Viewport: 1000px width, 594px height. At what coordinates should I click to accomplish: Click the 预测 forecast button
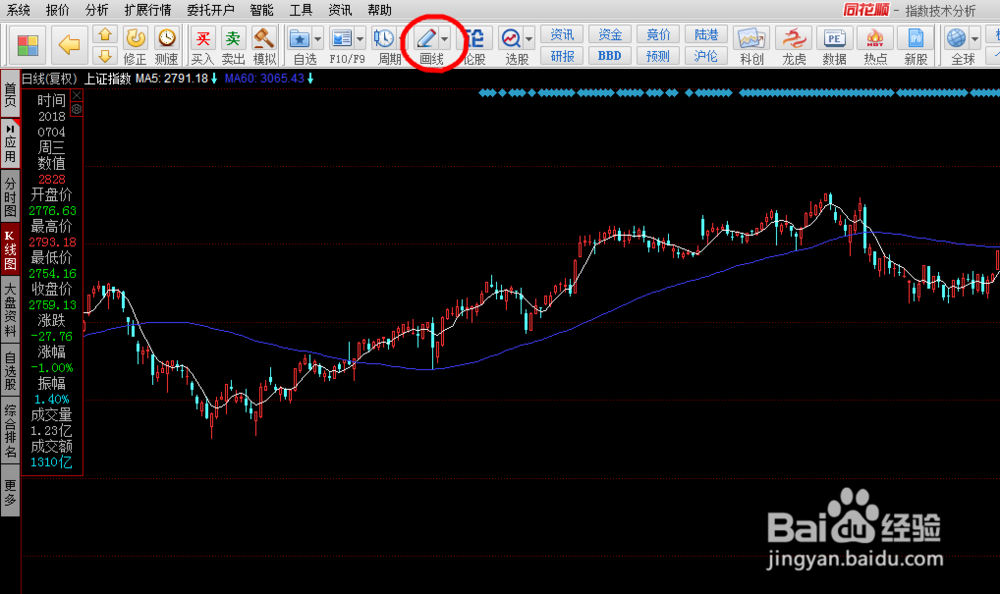pos(658,56)
